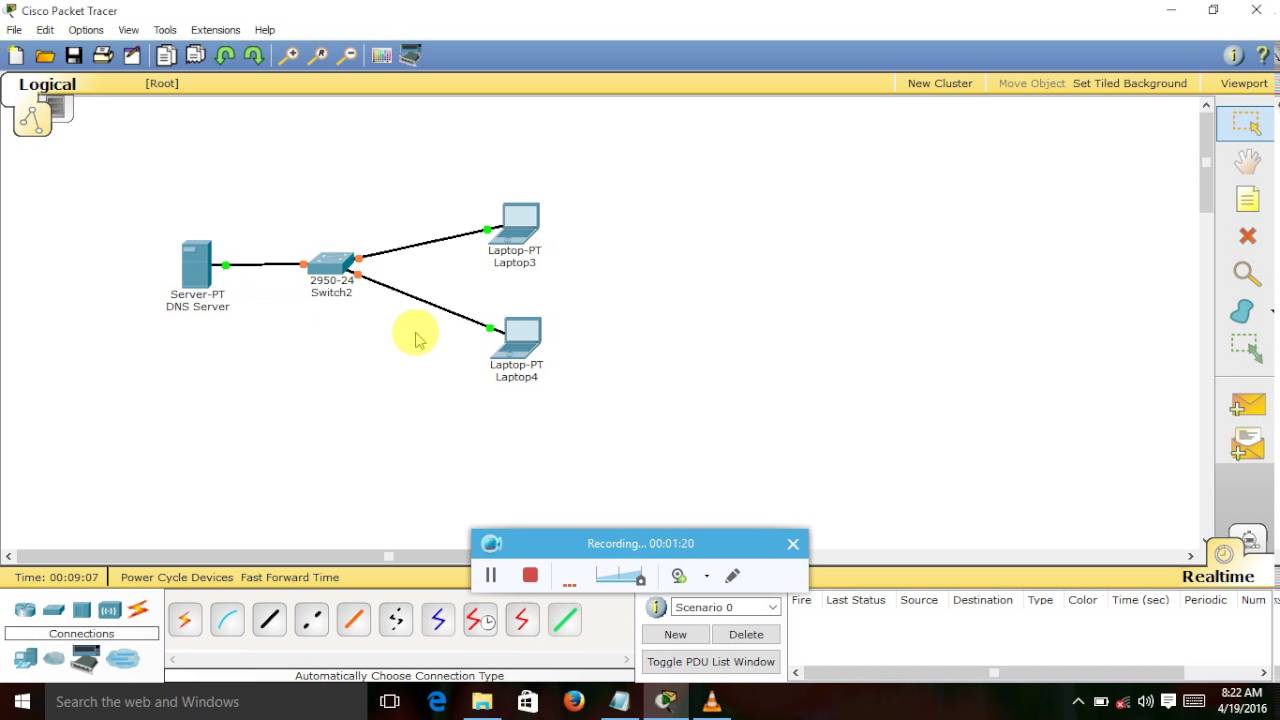Viewport: 1280px width, 720px height.
Task: Select the DNS Server device
Action: tap(197, 265)
